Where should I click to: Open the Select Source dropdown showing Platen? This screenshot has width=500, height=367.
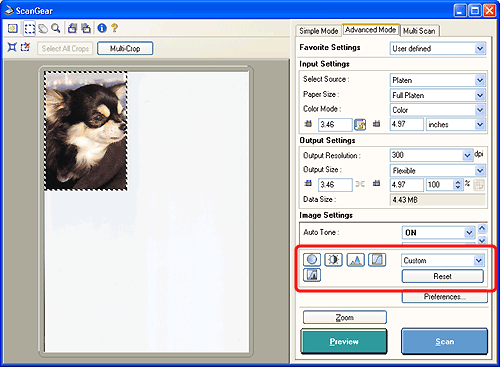438,80
